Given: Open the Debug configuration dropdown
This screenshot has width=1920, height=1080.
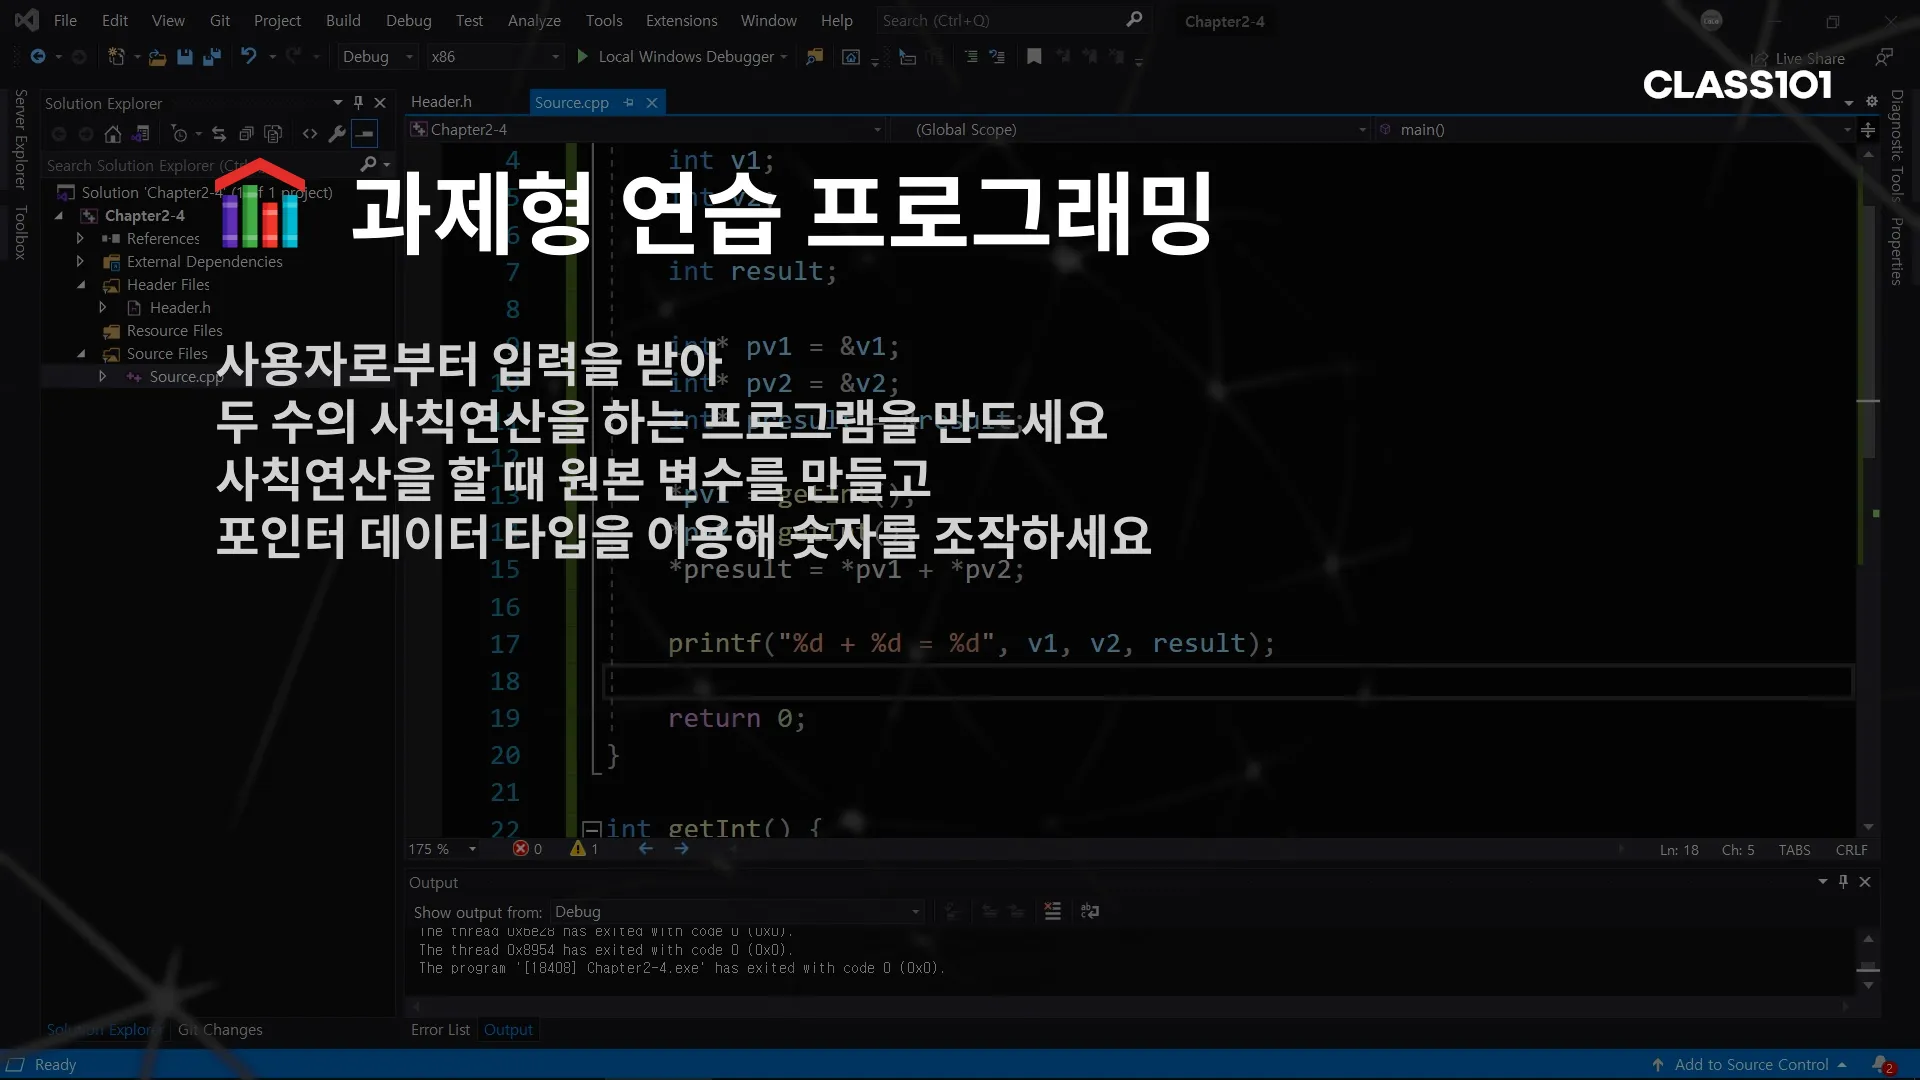Looking at the screenshot, I should tap(376, 57).
